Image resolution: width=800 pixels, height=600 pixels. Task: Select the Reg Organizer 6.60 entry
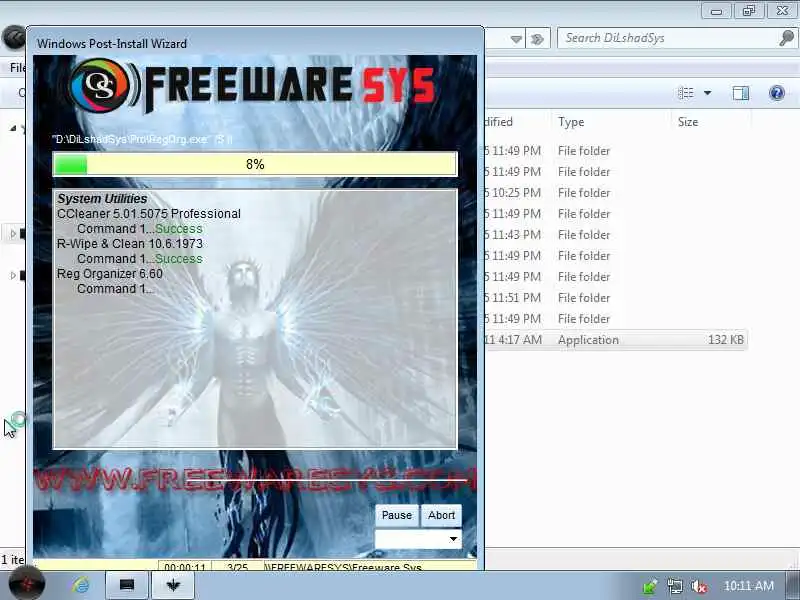click(110, 274)
